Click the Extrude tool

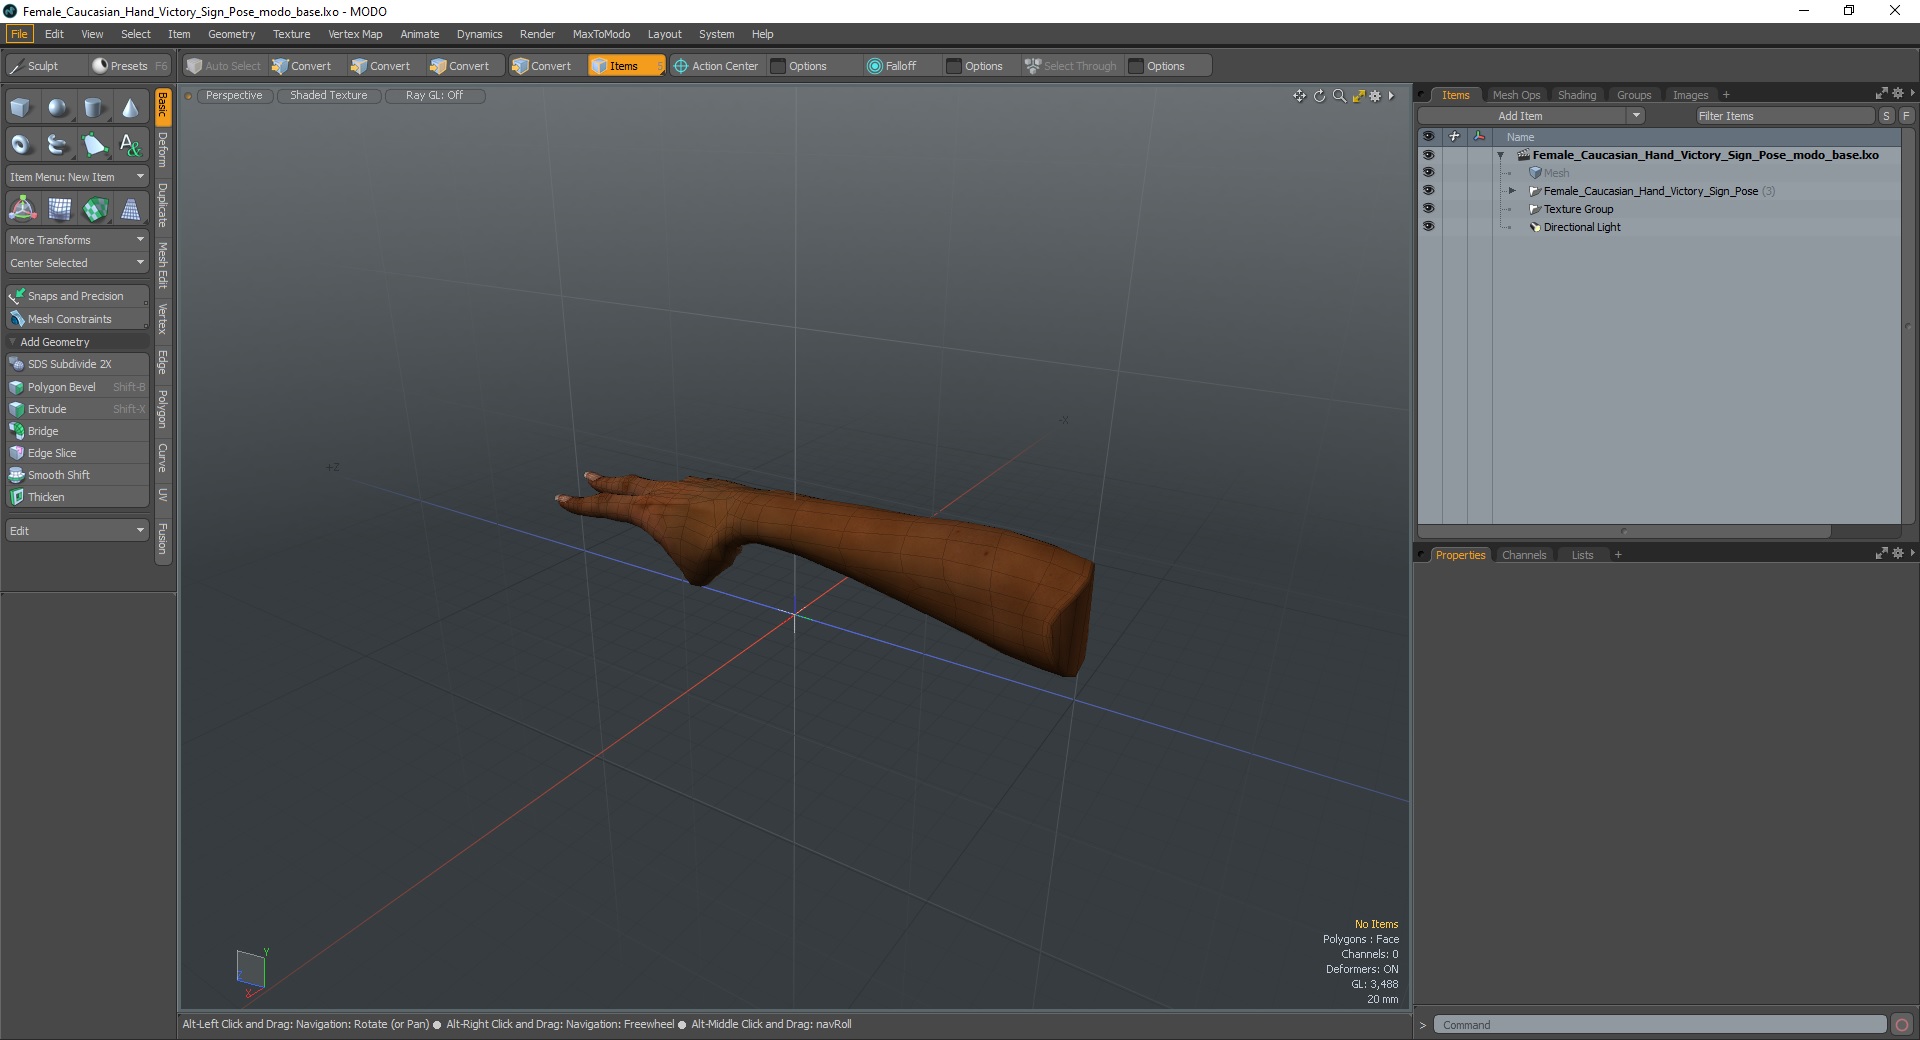[77, 409]
